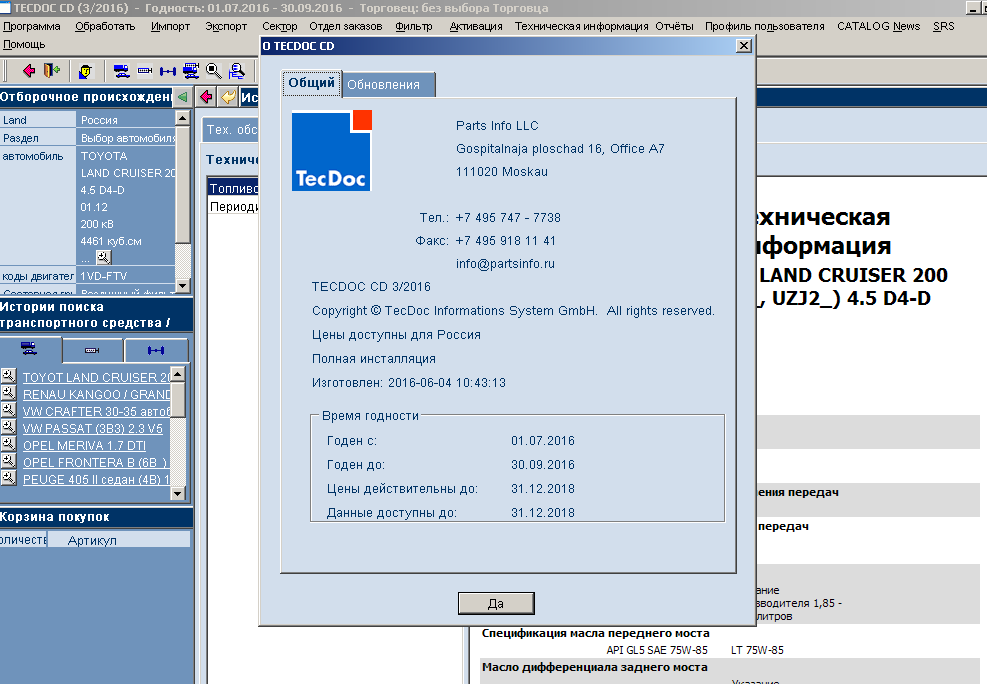Click the Да button
Screen dimensions: 987x684
(496, 603)
